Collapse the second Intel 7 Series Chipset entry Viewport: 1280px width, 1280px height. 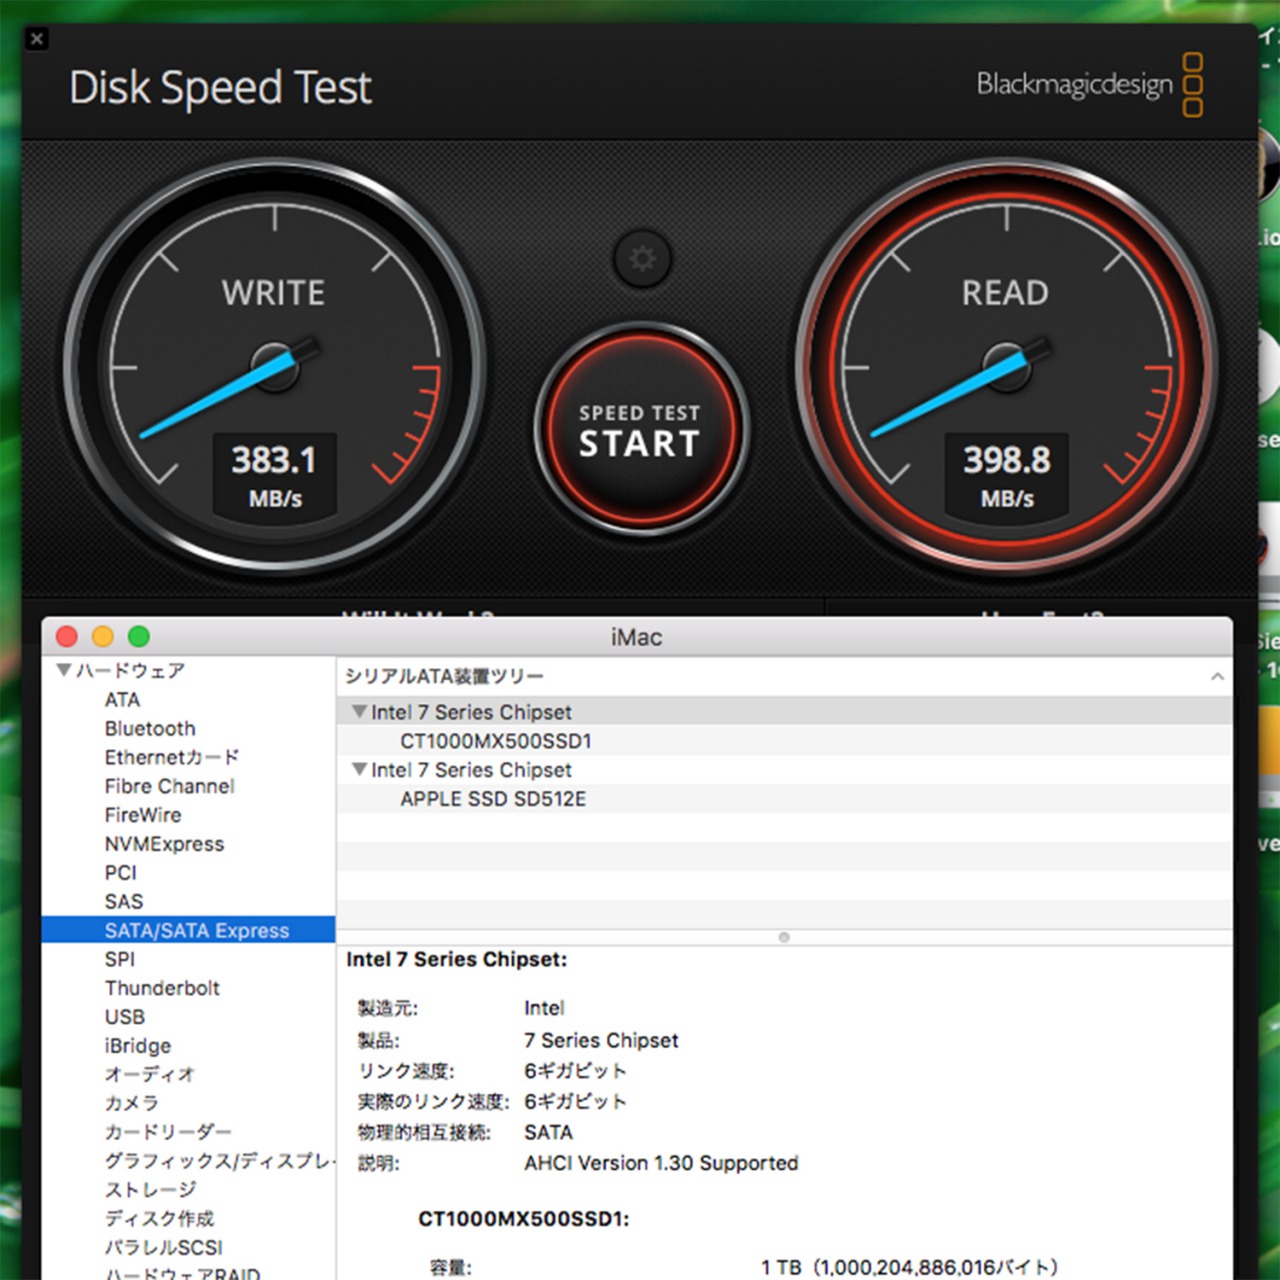360,770
